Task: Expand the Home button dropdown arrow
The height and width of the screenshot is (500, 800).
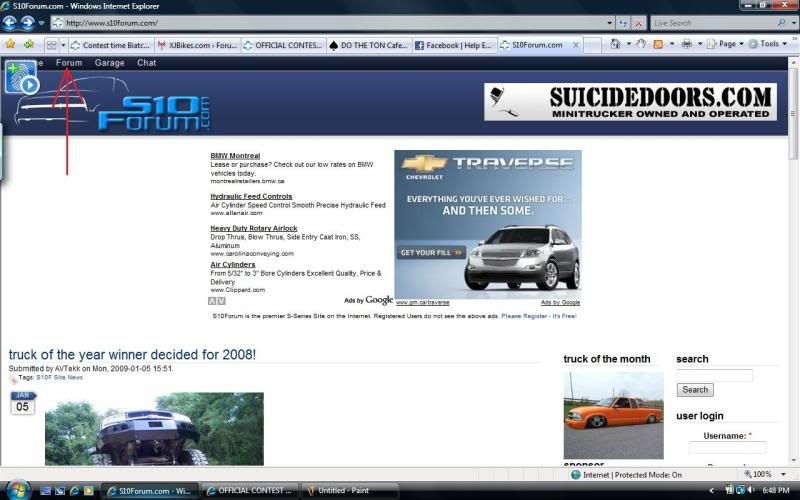Action: tap(629, 44)
